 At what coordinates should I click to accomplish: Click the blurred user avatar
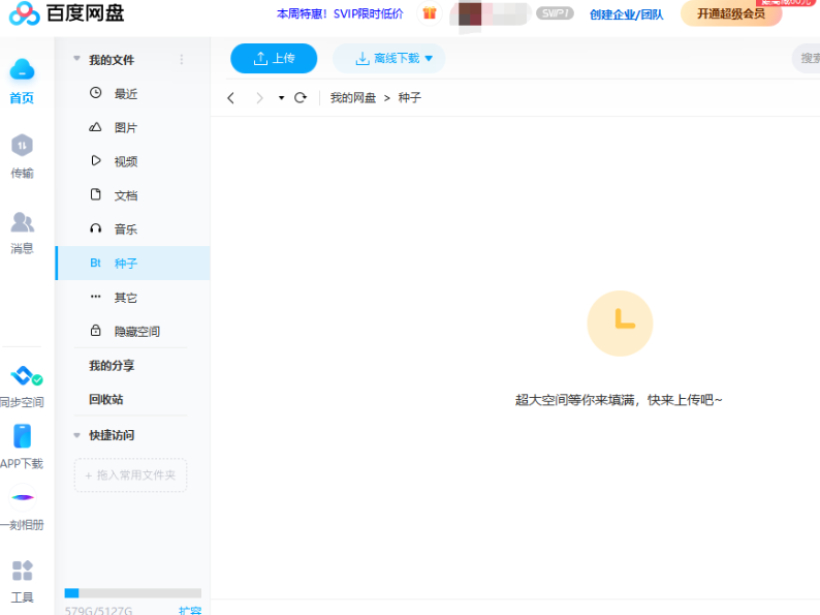click(x=470, y=14)
